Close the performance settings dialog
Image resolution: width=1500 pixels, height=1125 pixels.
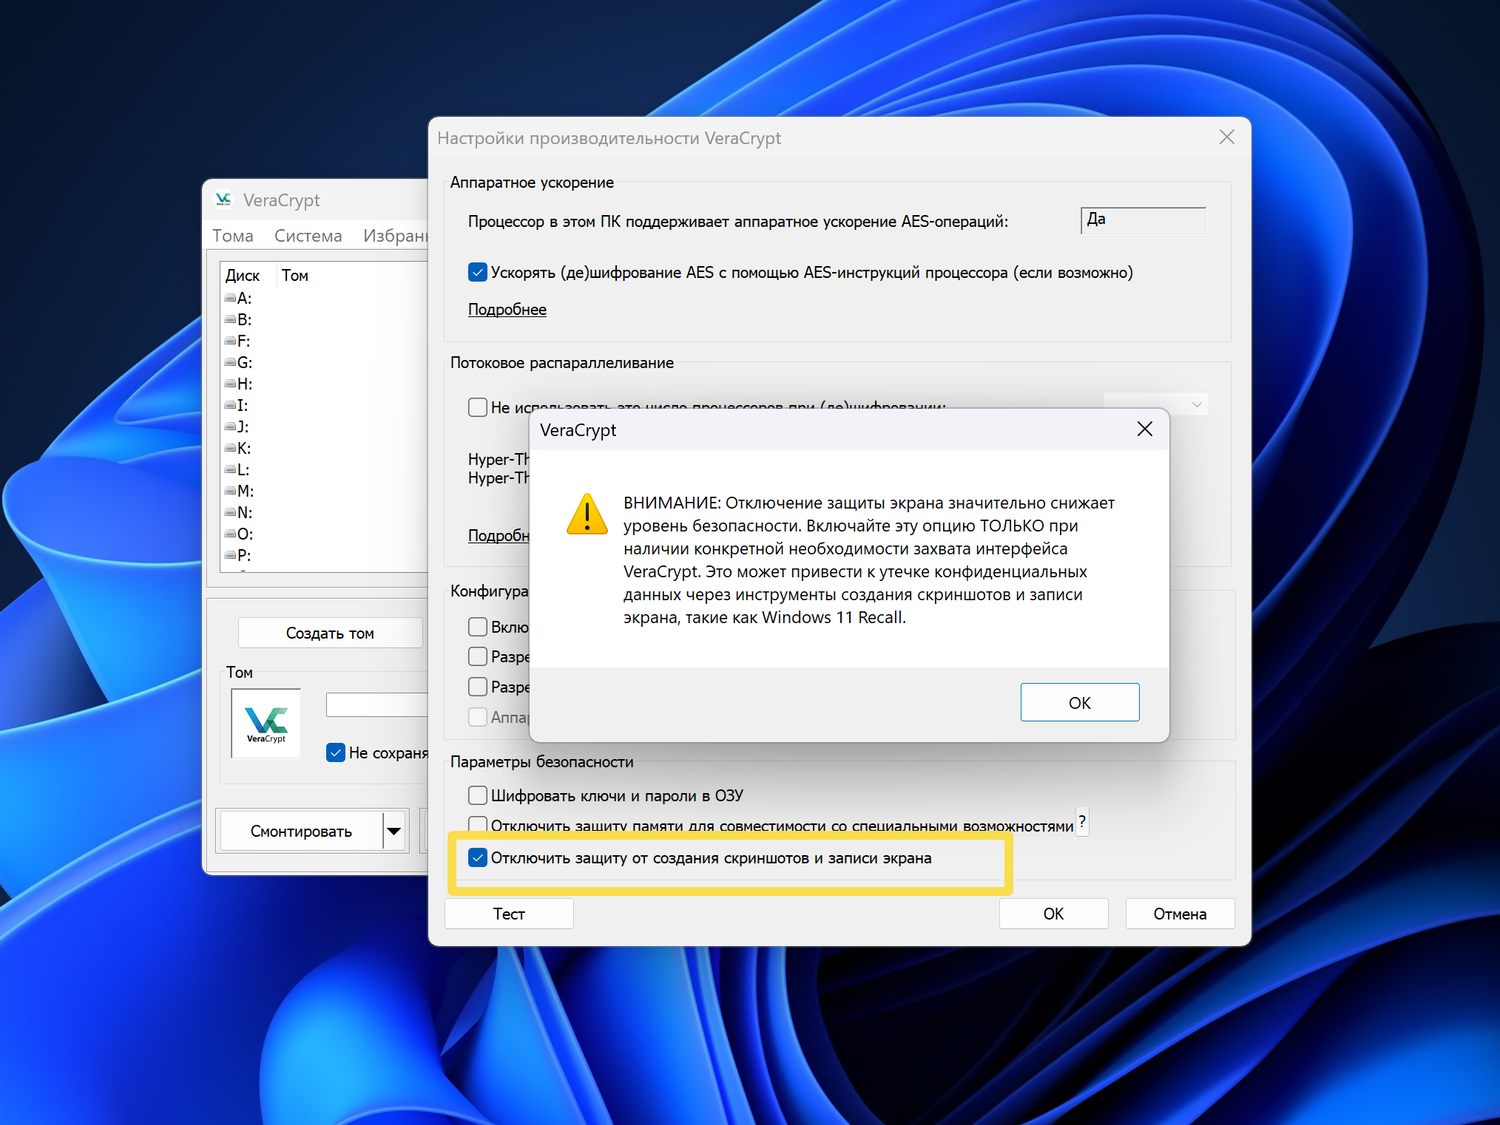(x=1227, y=137)
